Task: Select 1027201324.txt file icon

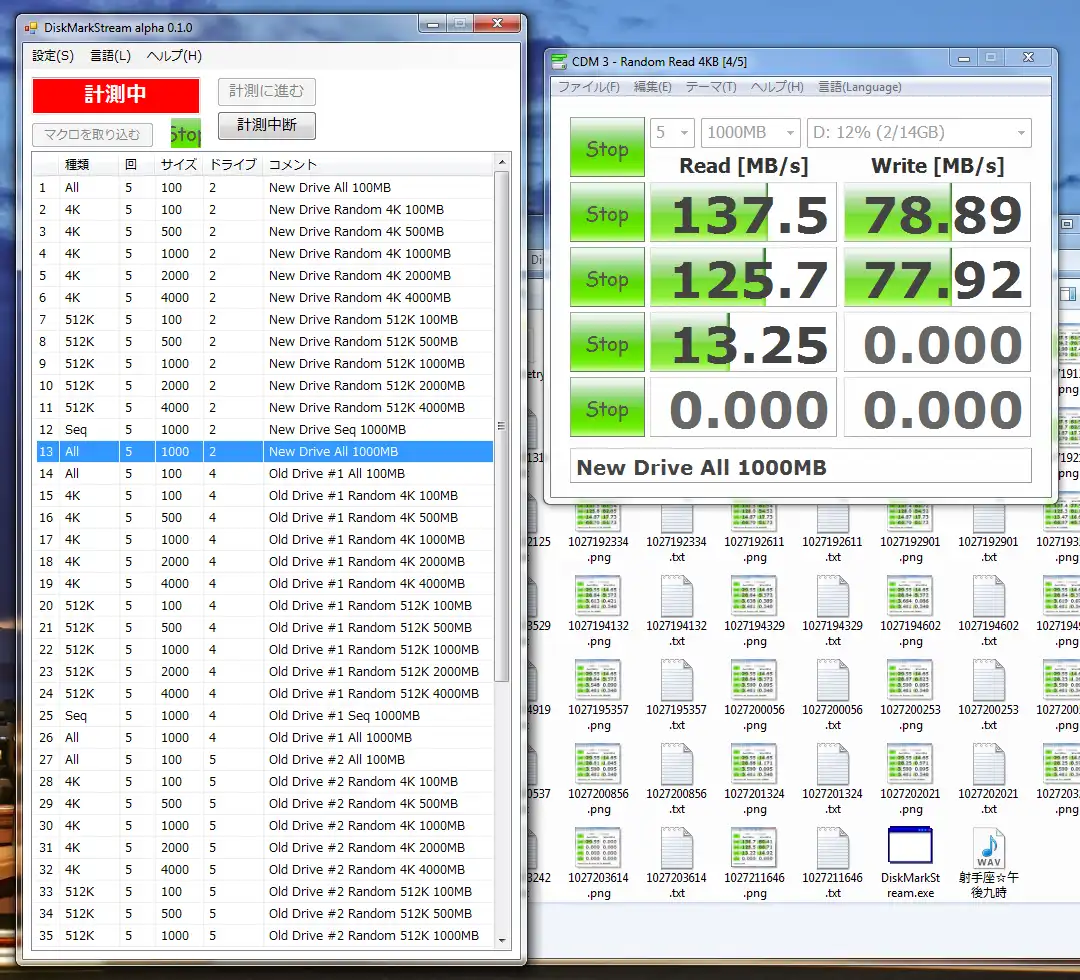Action: (832, 764)
